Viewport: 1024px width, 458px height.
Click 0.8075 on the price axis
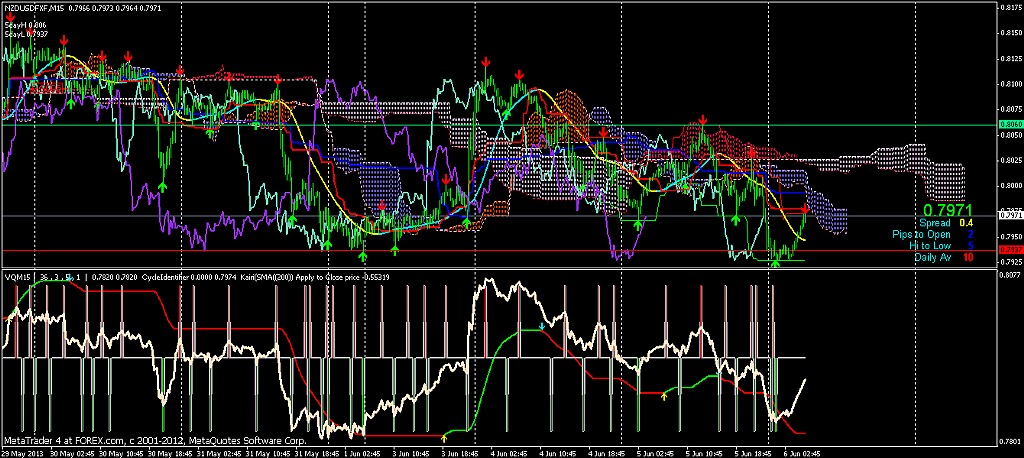[x=1010, y=109]
